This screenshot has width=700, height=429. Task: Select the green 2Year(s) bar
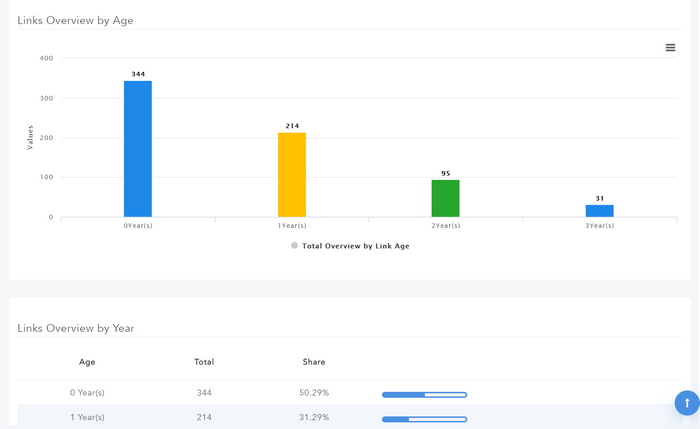pyautogui.click(x=446, y=198)
